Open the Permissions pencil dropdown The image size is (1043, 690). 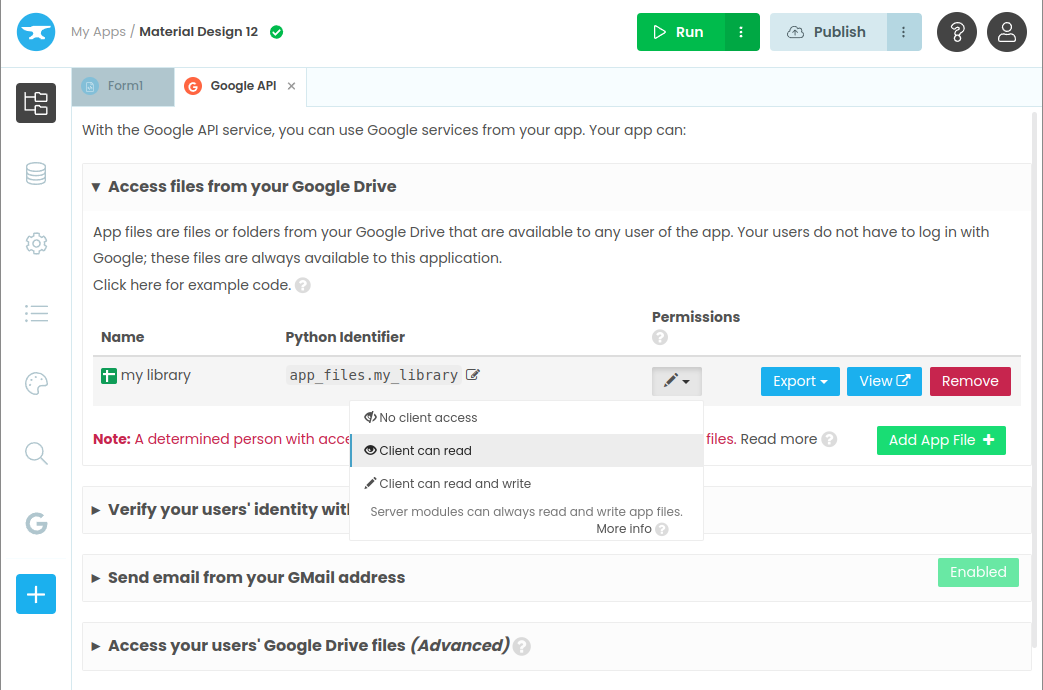676,381
